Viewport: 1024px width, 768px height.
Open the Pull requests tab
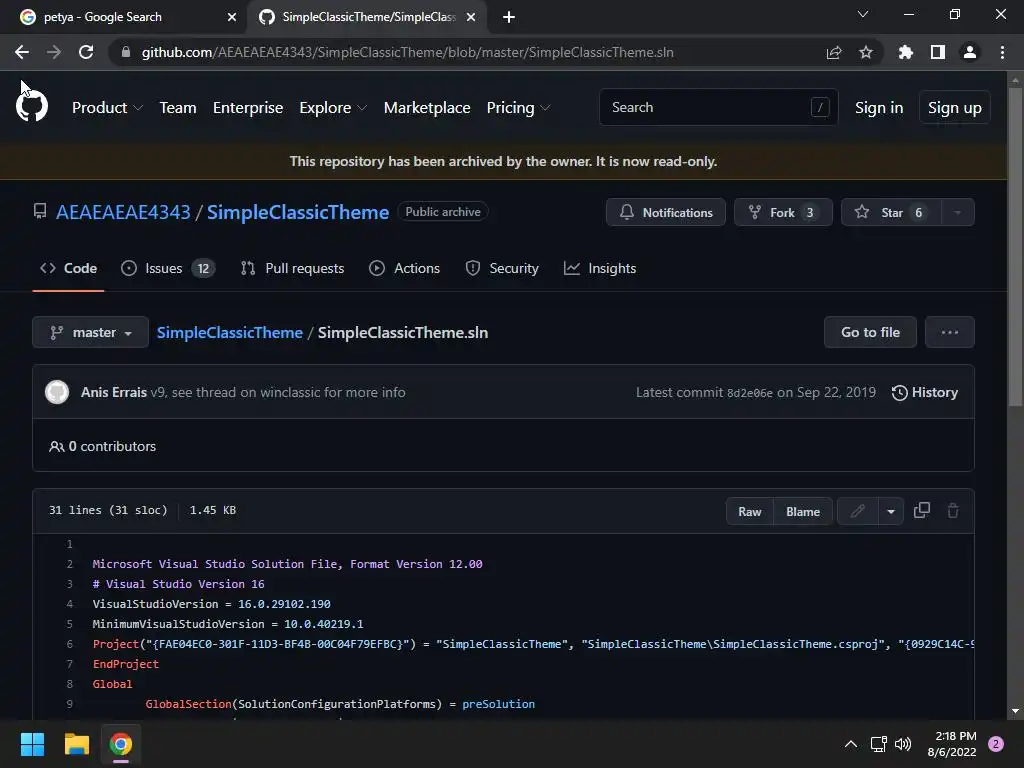point(292,268)
